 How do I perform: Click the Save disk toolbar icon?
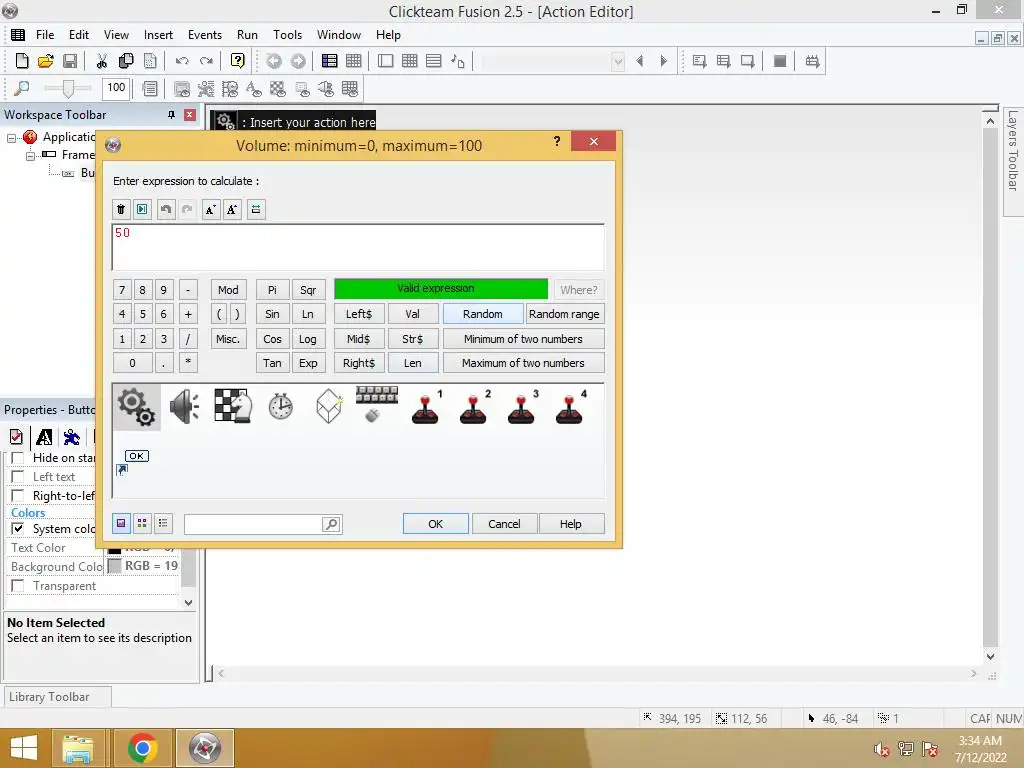[70, 61]
